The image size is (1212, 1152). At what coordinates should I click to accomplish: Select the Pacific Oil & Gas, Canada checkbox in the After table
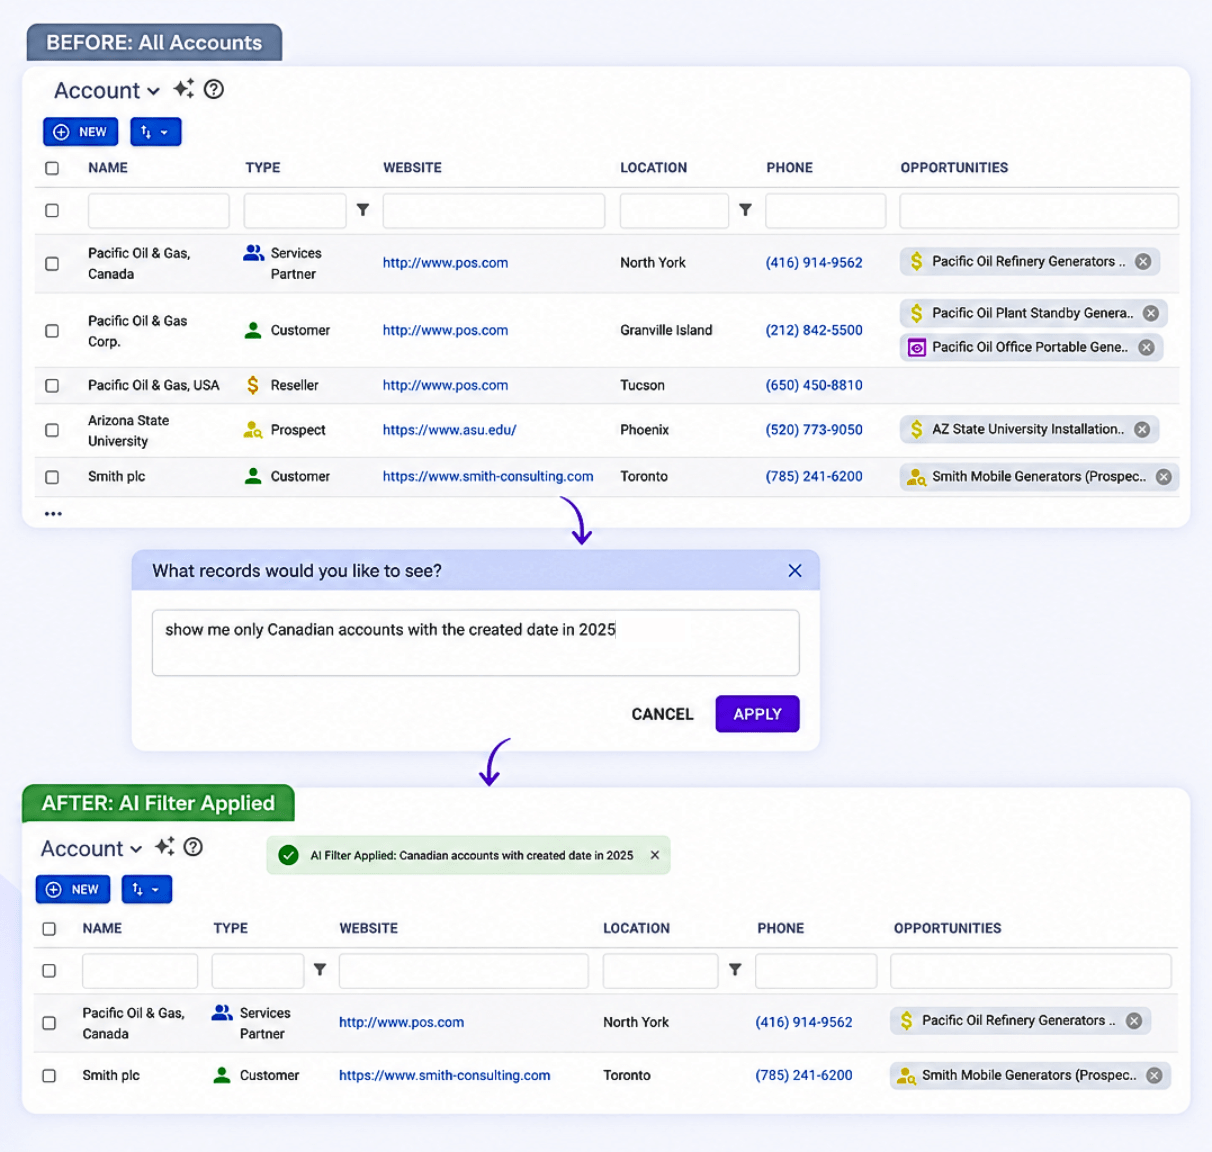[x=49, y=1022]
